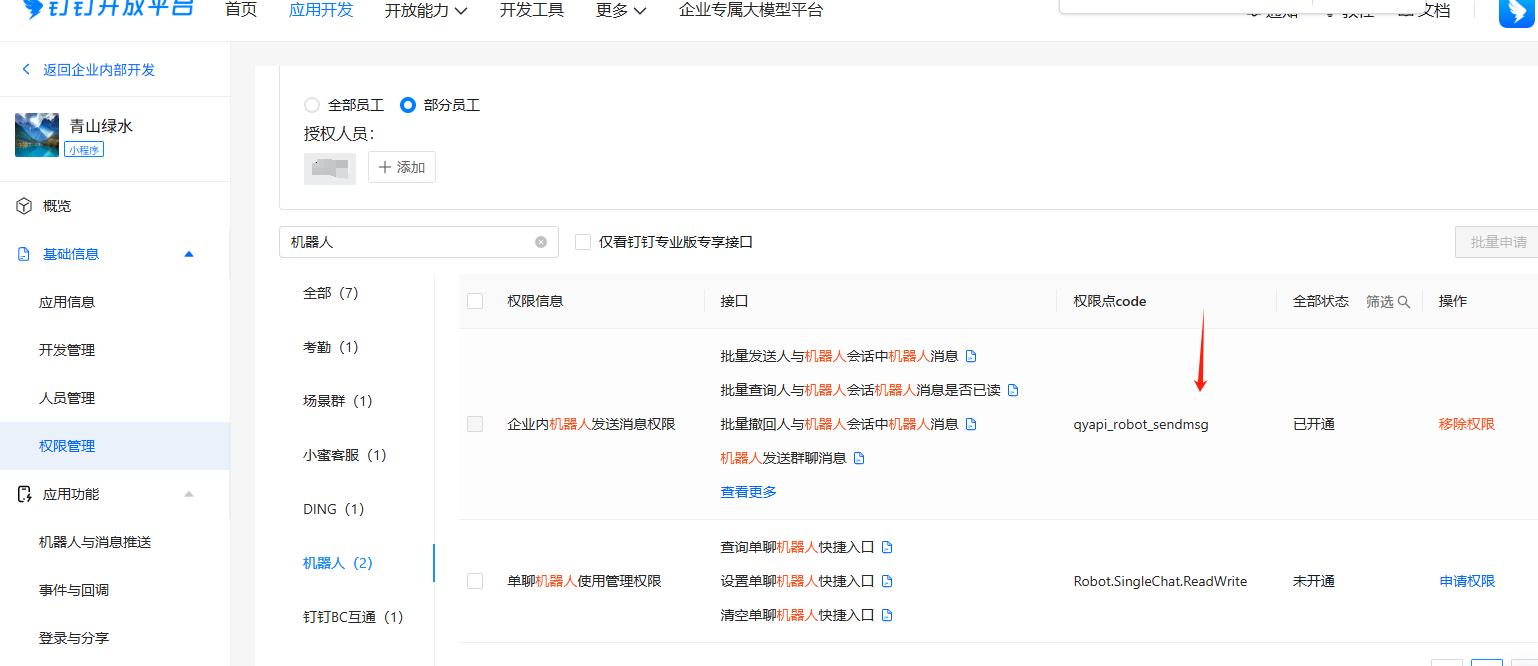1538x666 pixels.
Task: Click the 添加 button for authorized members
Action: pos(402,167)
